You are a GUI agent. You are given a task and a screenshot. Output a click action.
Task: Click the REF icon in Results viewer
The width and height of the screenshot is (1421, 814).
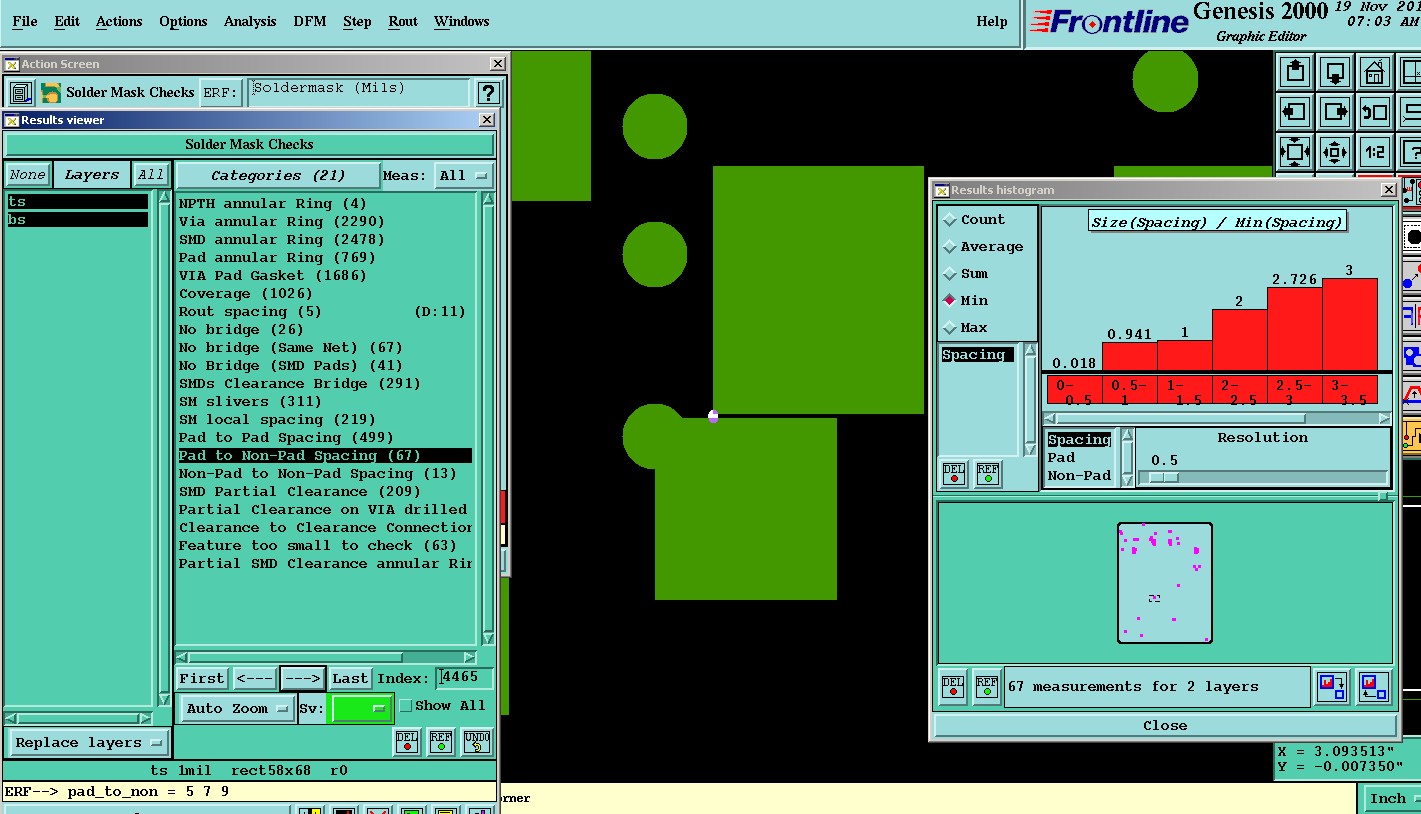pyautogui.click(x=441, y=741)
